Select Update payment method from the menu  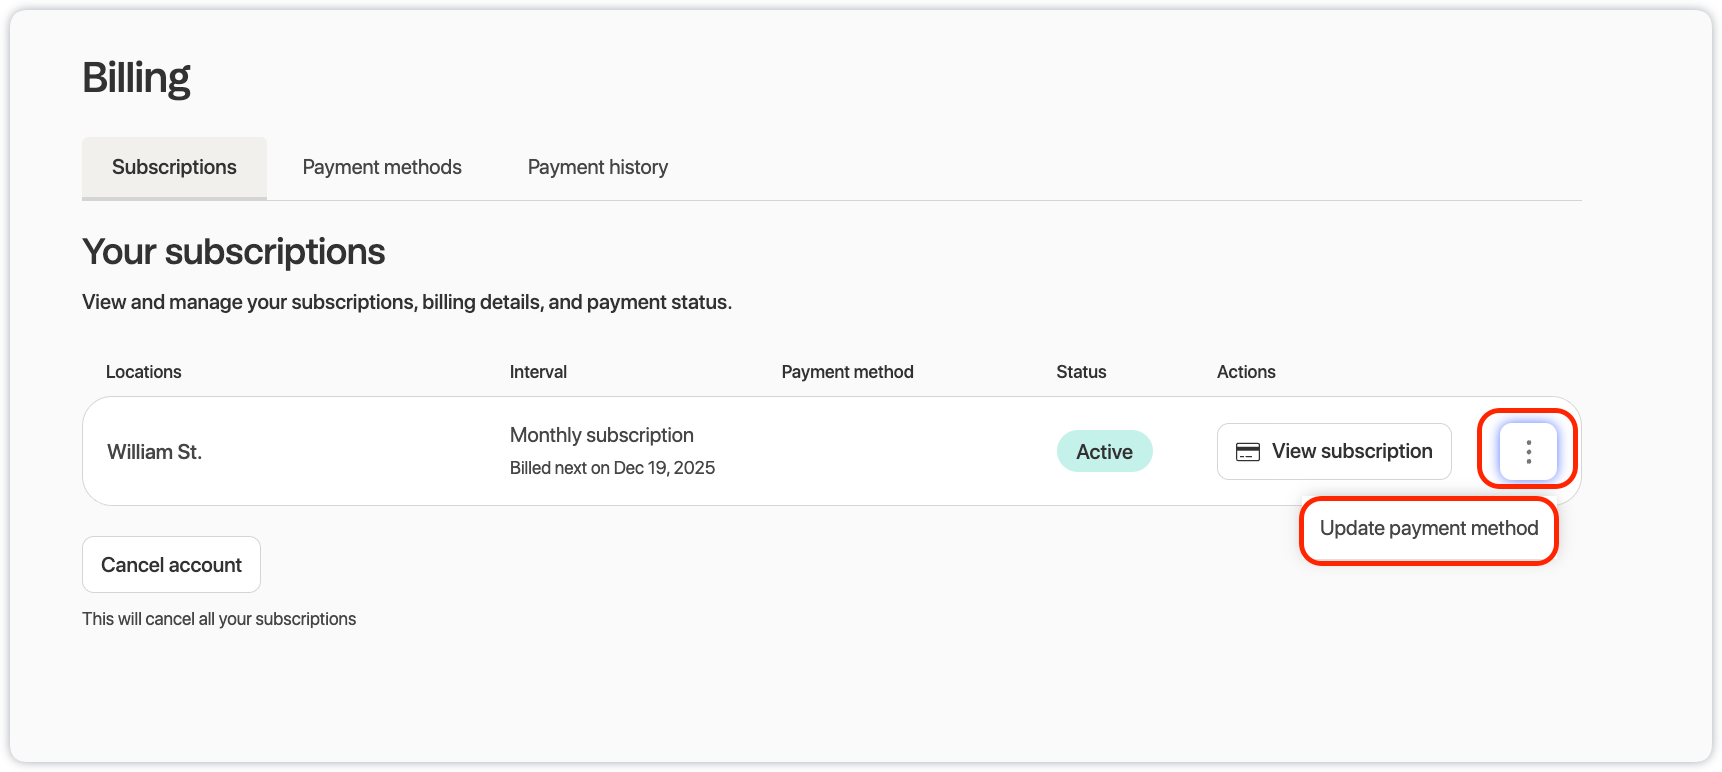(1428, 529)
